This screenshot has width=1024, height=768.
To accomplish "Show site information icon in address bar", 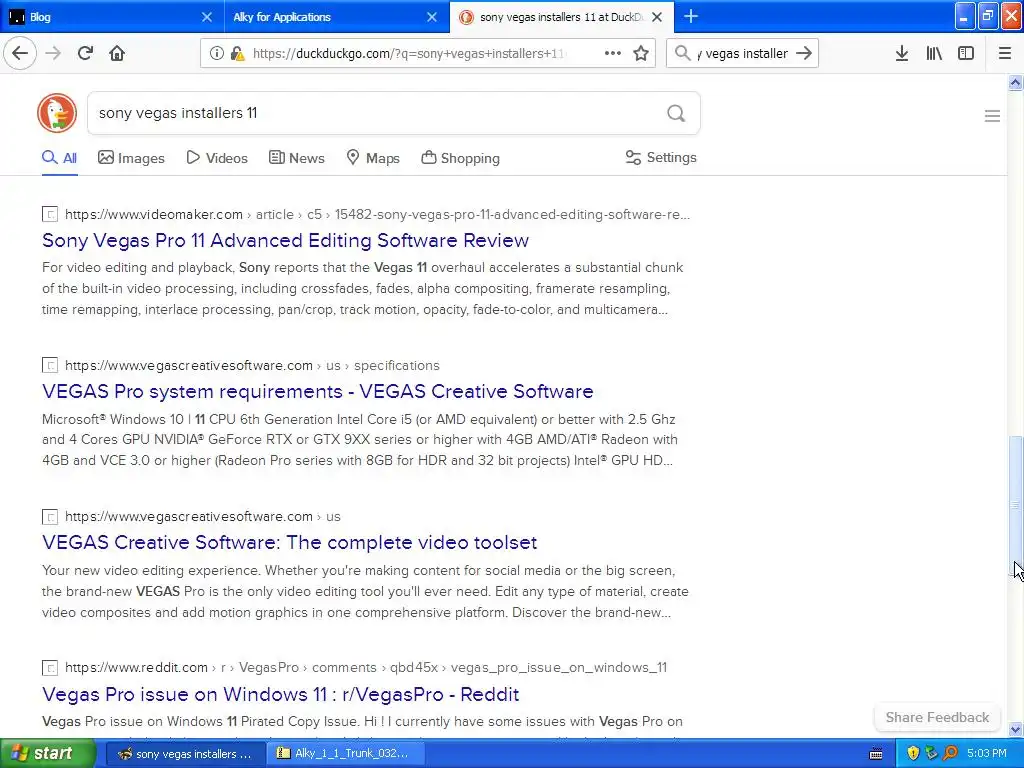I will 216,53.
